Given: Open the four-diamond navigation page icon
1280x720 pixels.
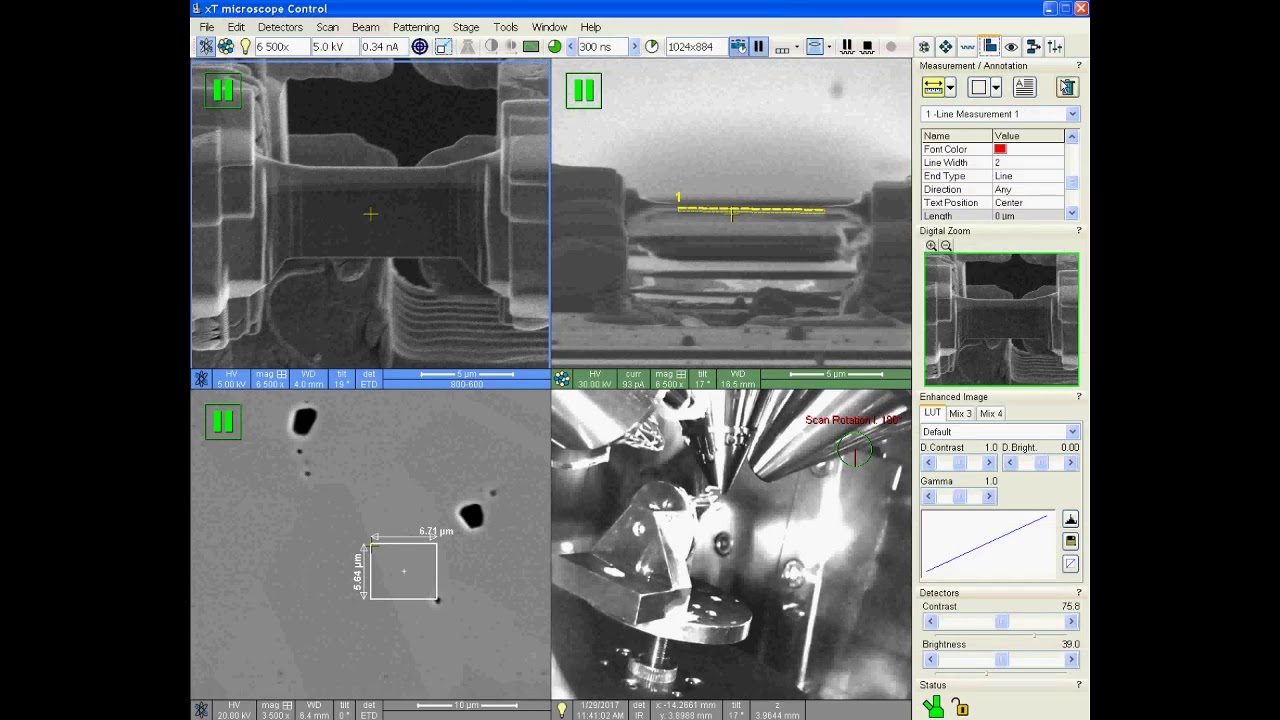Looking at the screenshot, I should click(946, 46).
